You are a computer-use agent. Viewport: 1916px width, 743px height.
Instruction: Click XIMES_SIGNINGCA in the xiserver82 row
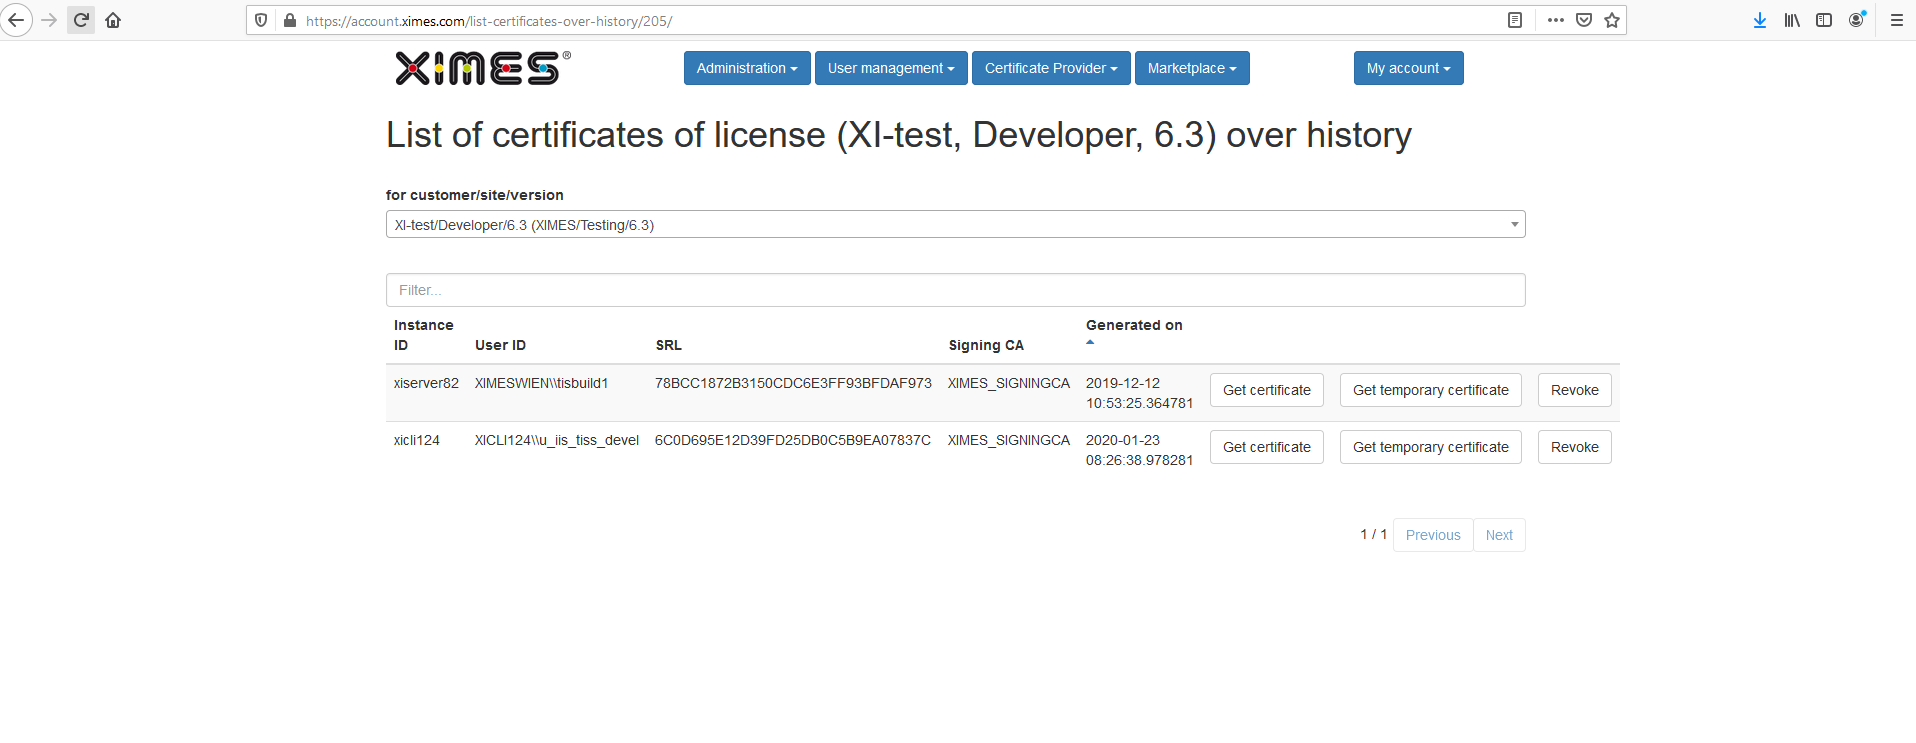pos(1009,383)
